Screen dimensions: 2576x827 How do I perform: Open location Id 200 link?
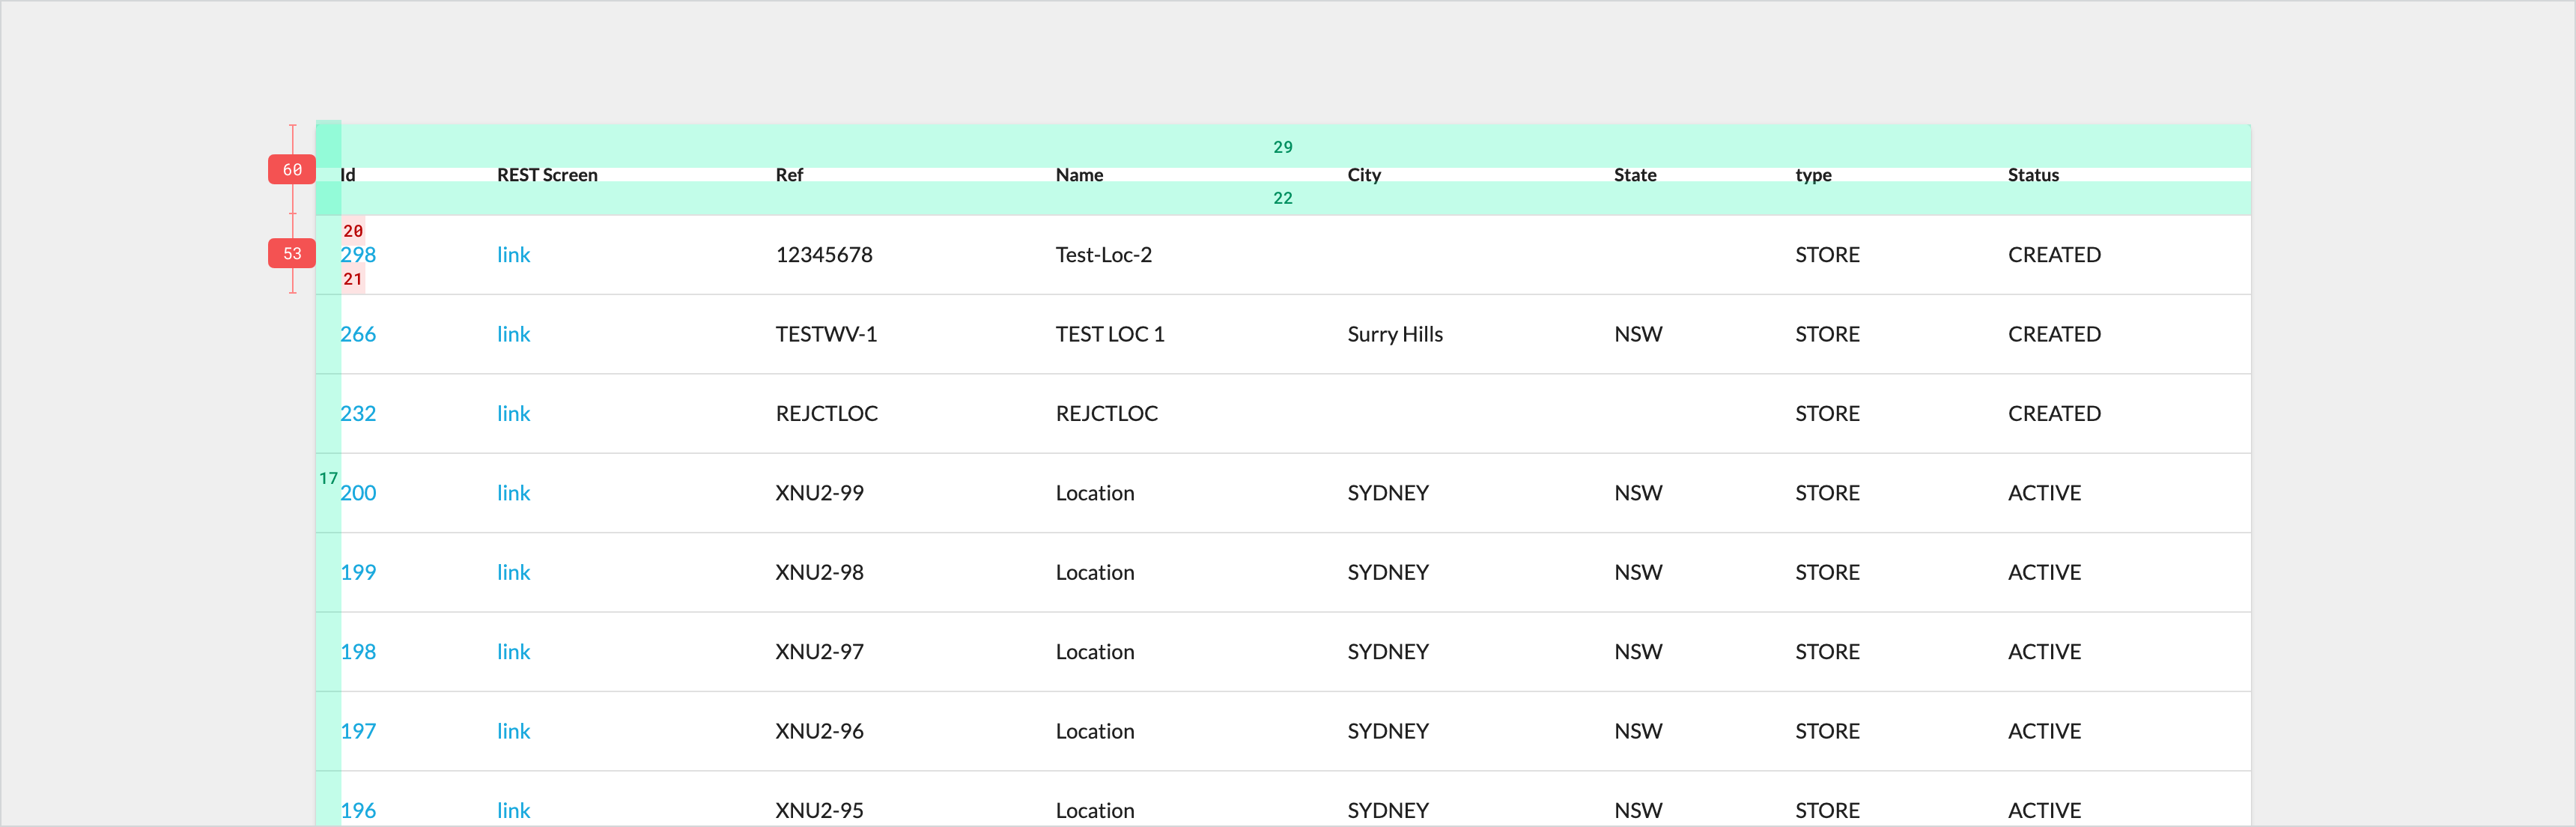tap(358, 493)
